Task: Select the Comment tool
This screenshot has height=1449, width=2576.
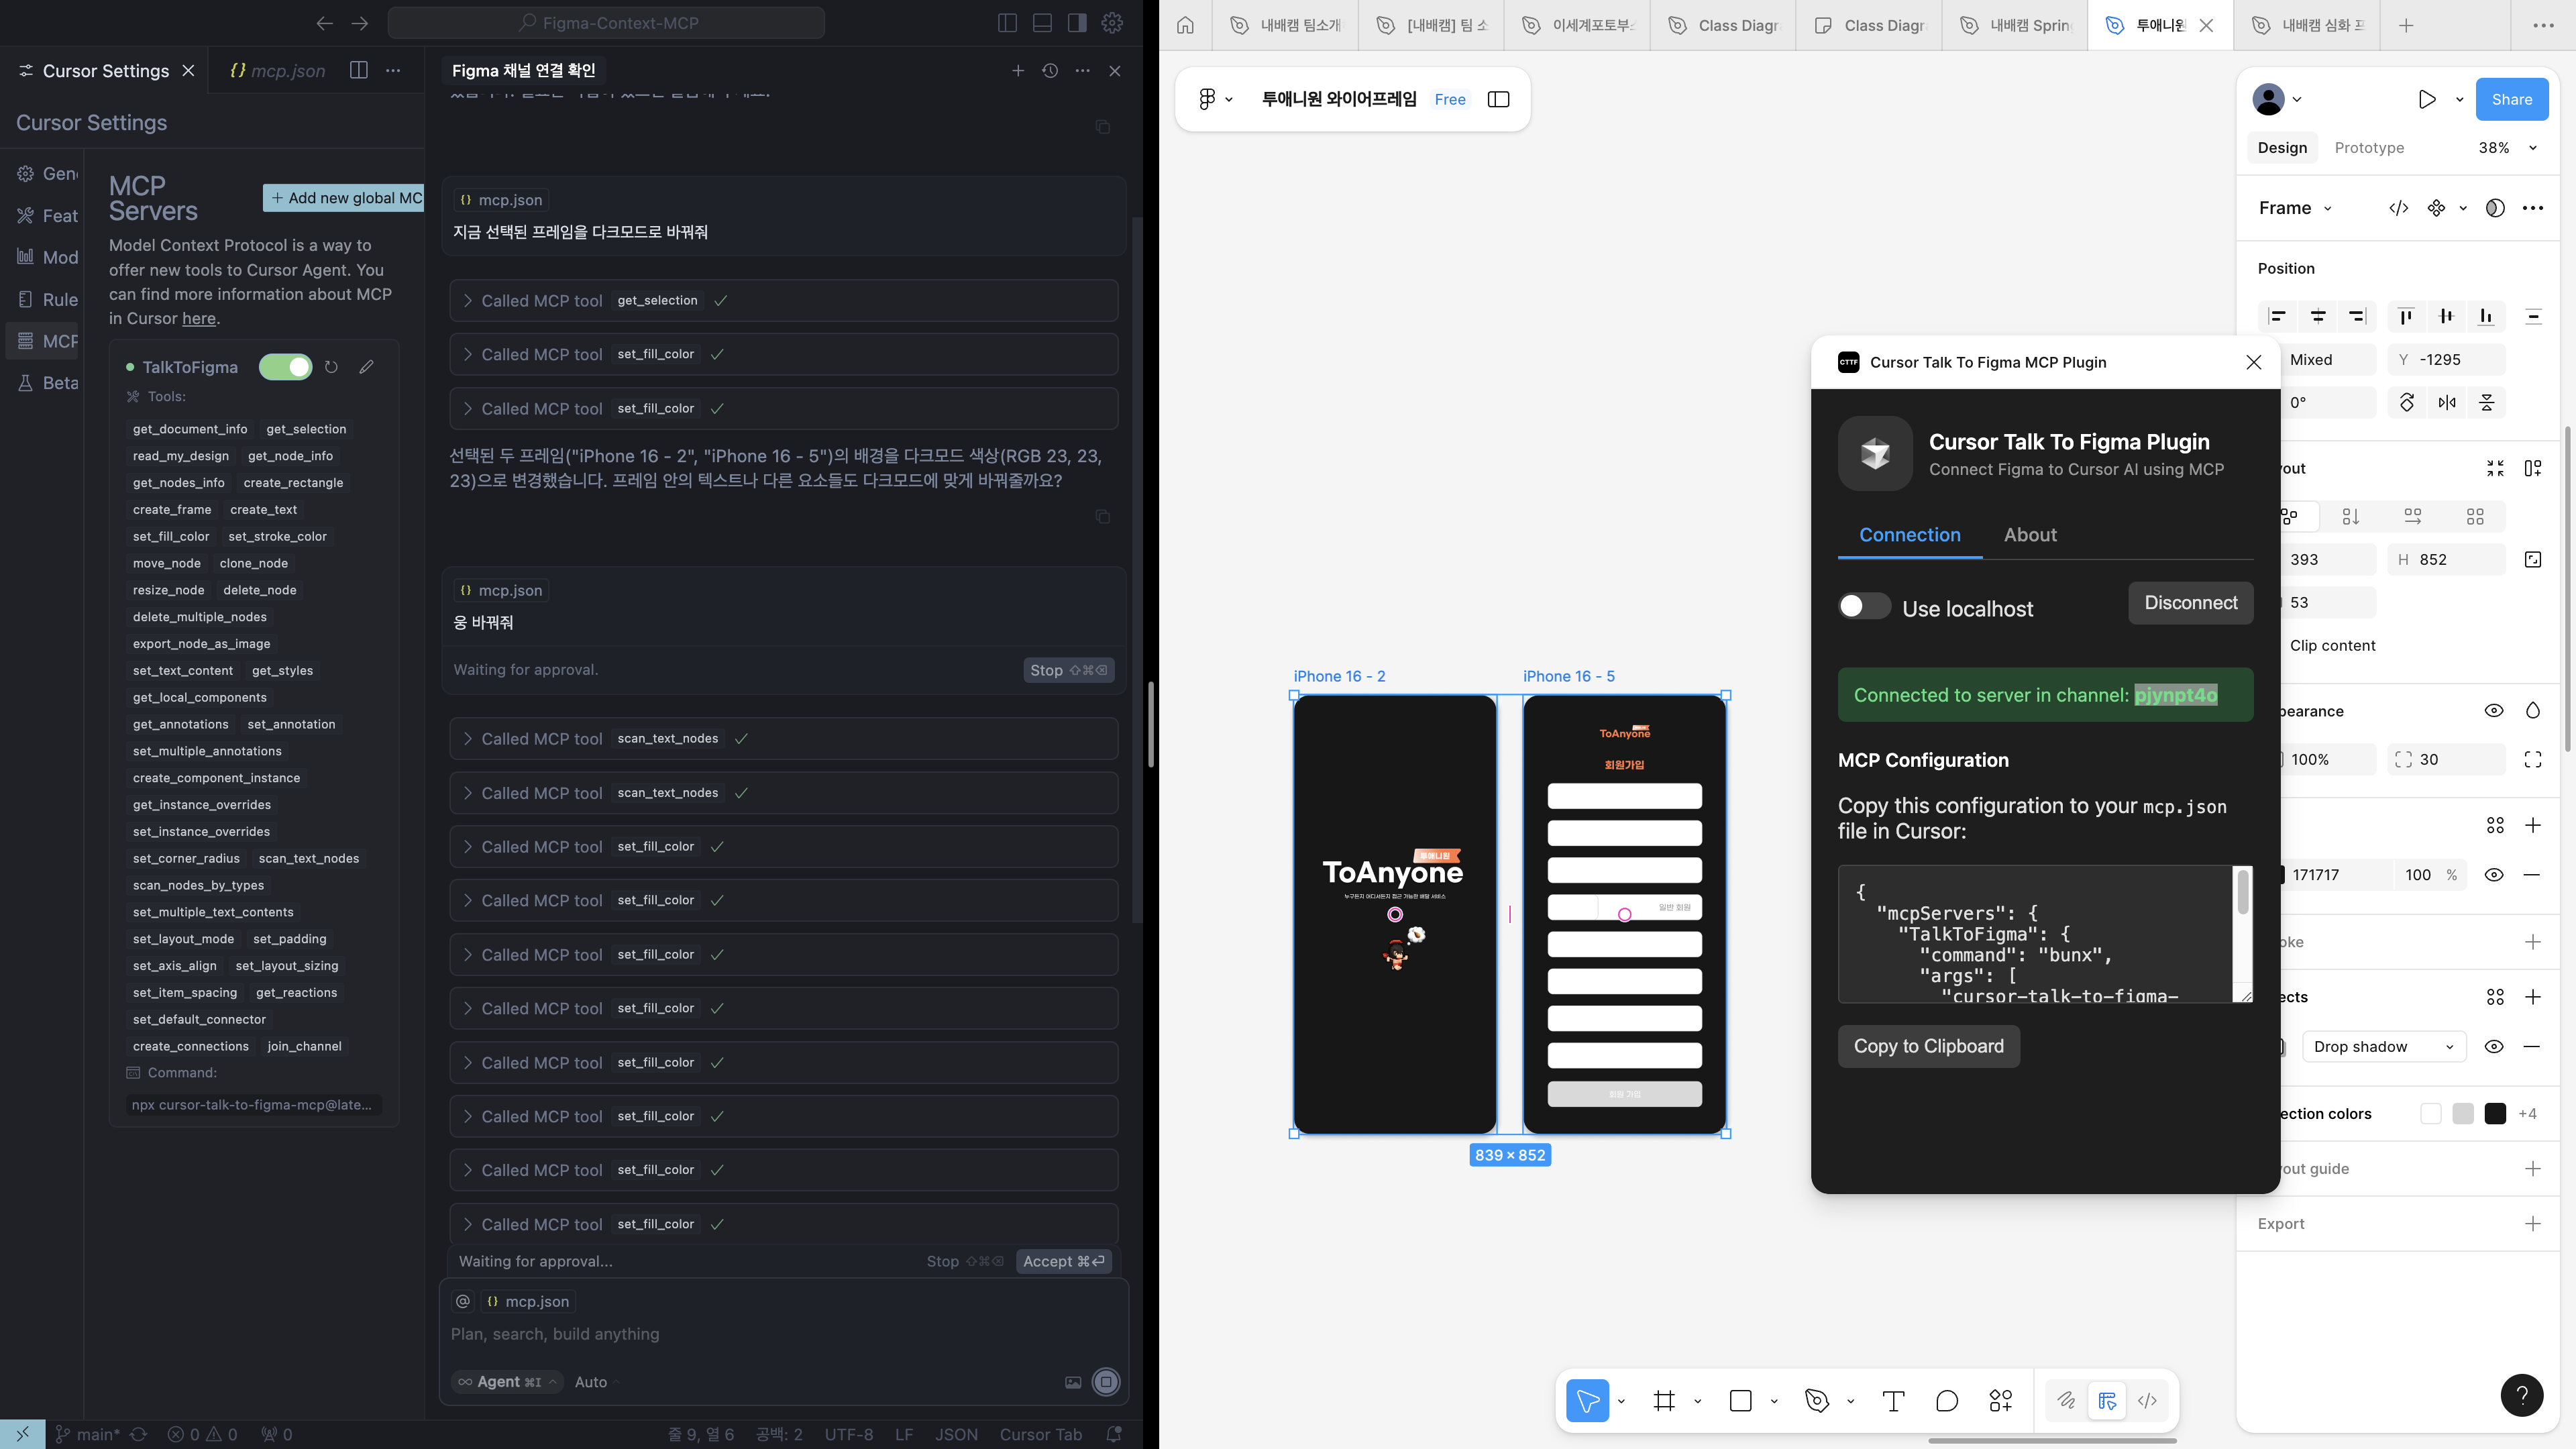Action: [1946, 1401]
